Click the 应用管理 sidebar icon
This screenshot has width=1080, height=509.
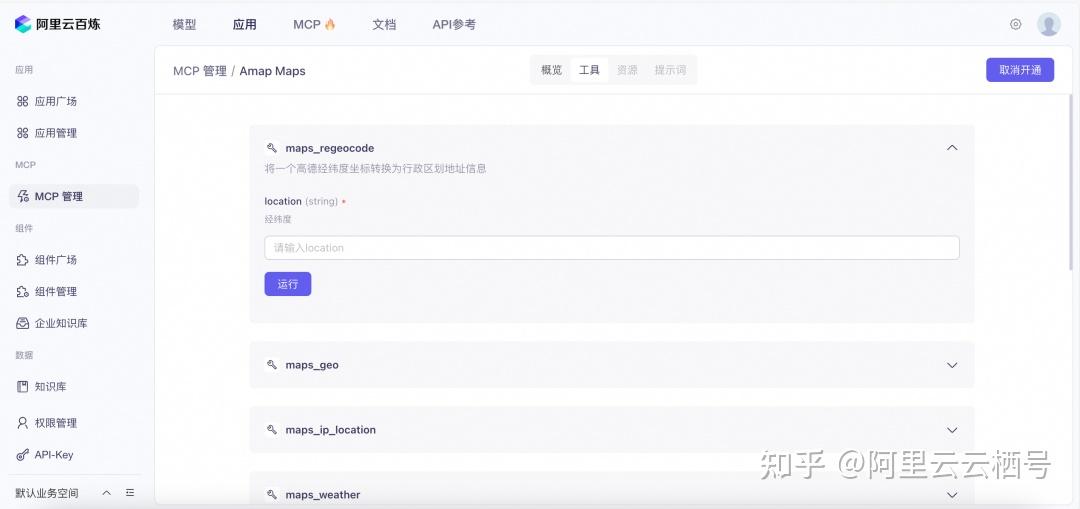(22, 133)
